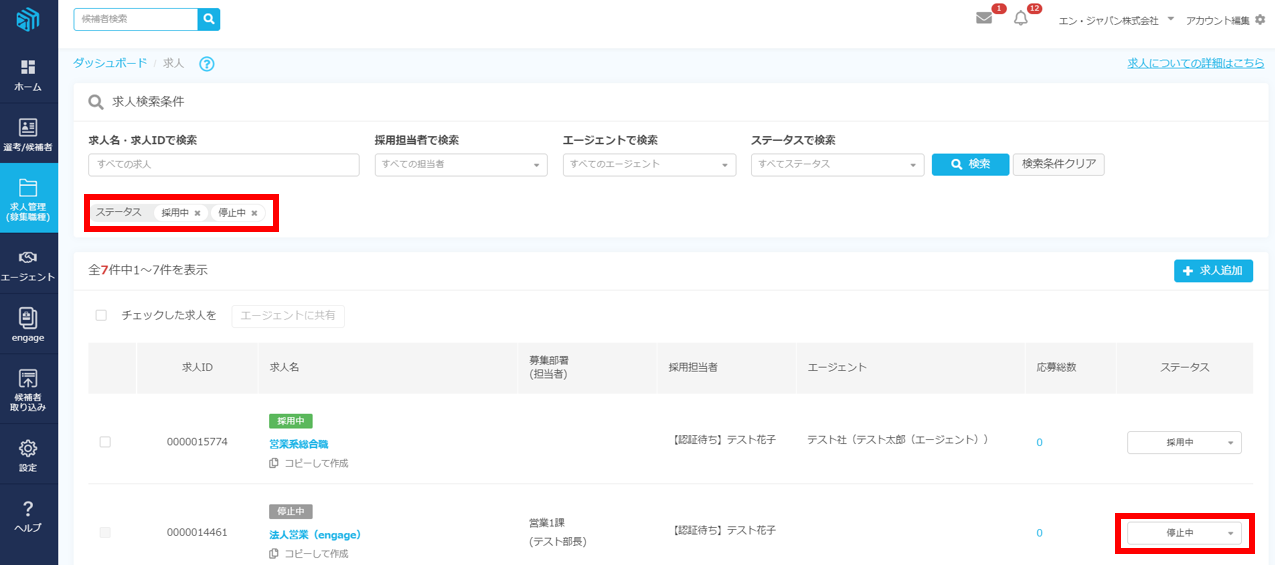
Task: Remove the 停止中 status filter tag
Action: pyautogui.click(x=255, y=213)
